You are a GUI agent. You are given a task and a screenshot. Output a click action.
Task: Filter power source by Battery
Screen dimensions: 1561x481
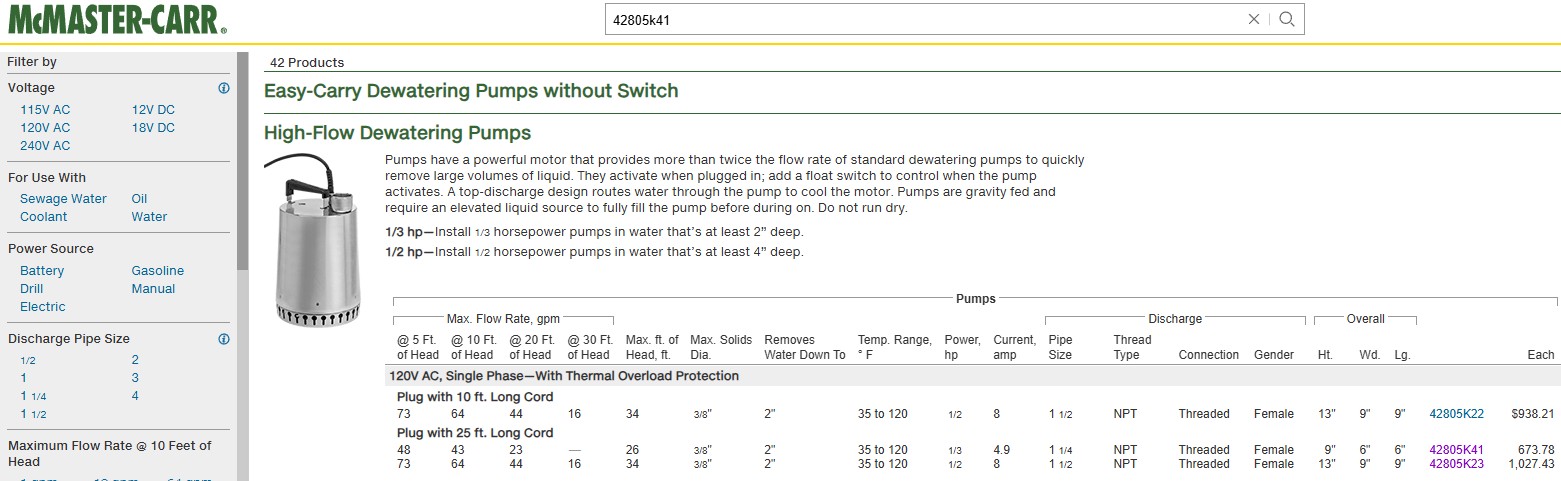[42, 271]
